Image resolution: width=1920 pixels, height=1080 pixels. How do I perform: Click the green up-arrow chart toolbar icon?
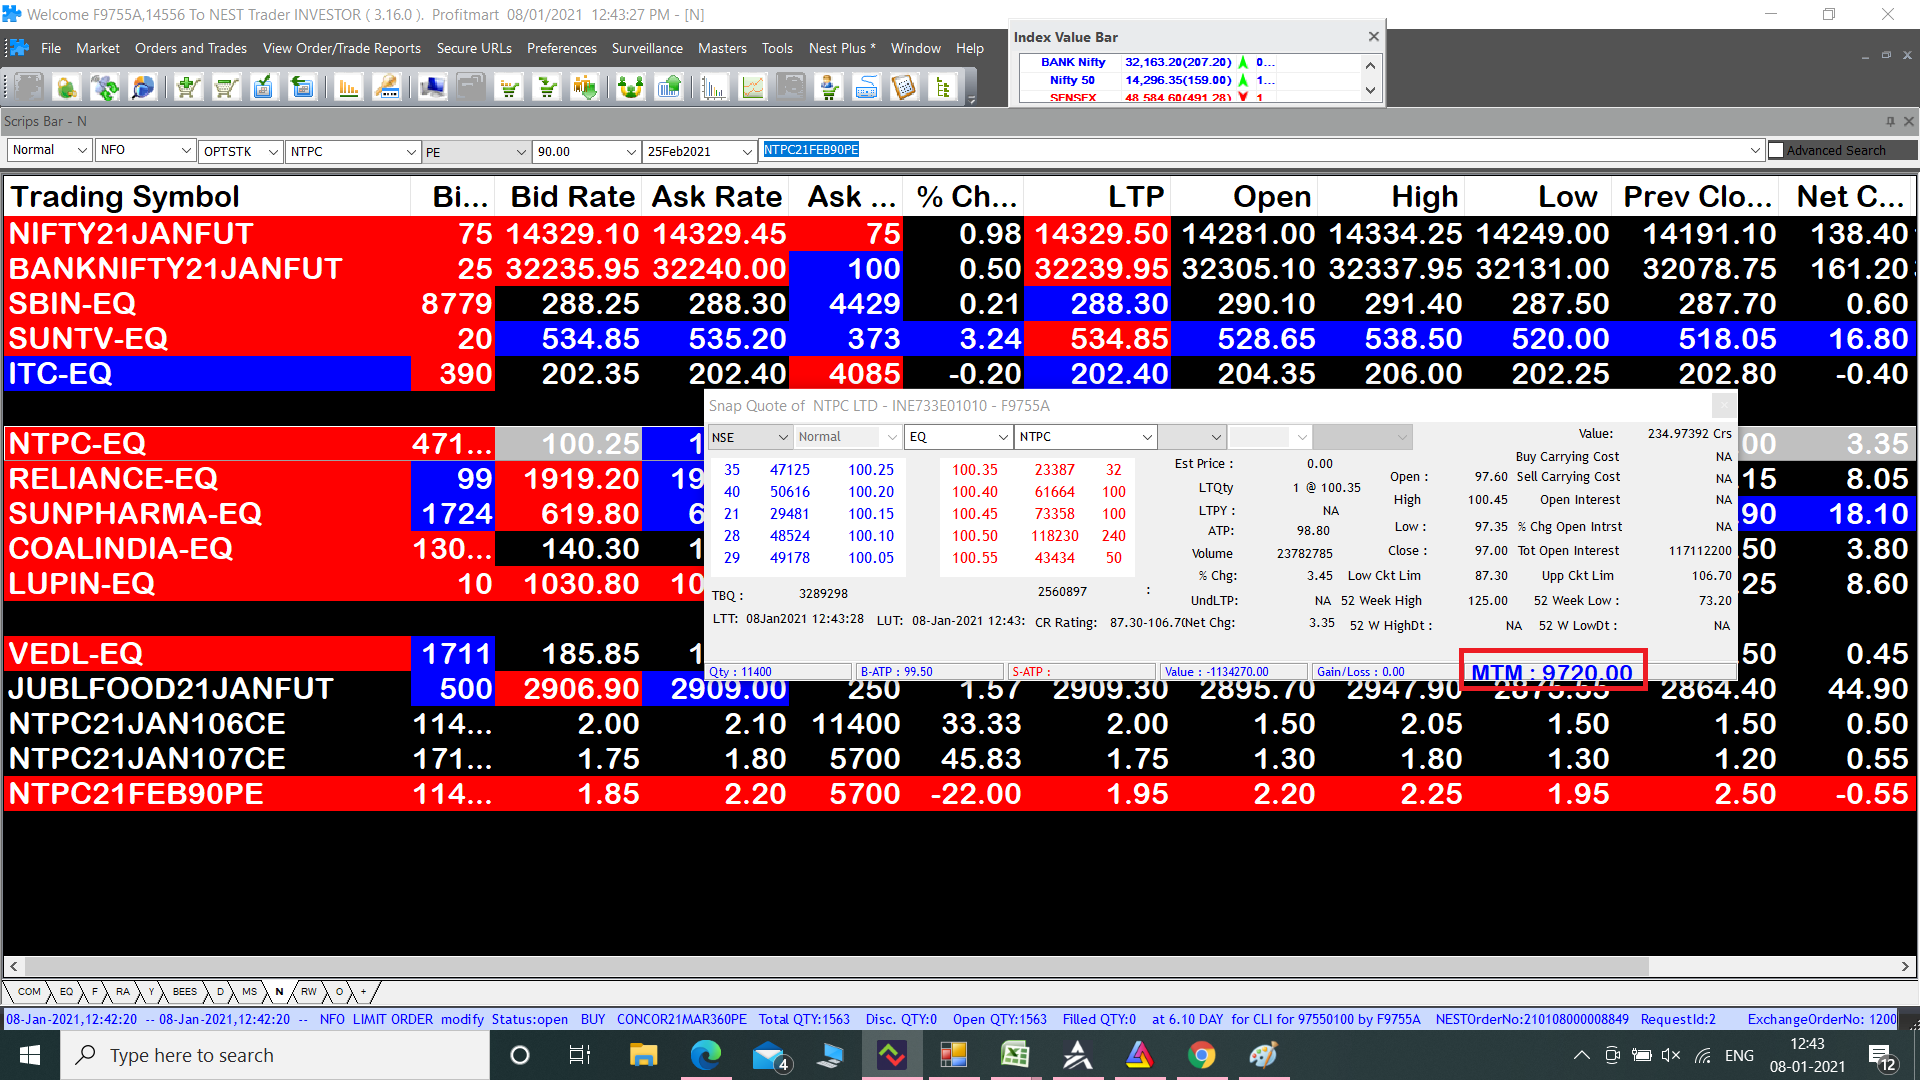(x=669, y=88)
